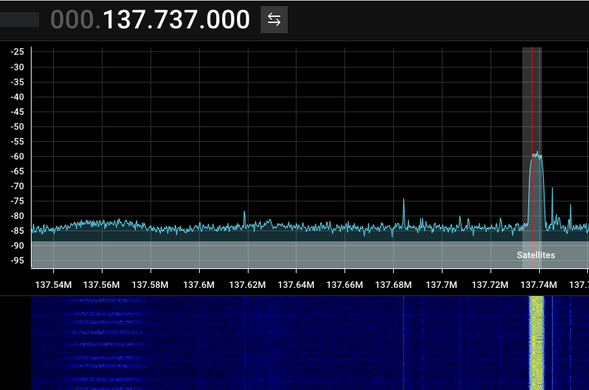Viewport: 589px width, 390px height.
Task: Click the 137.62M frequency axis label
Action: tap(248, 285)
